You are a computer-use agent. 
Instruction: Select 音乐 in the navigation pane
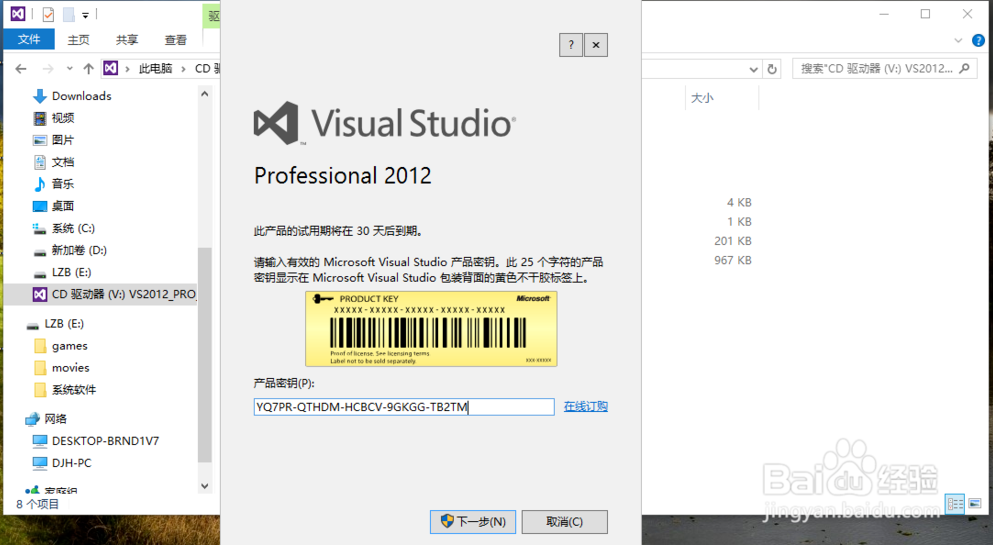click(x=63, y=184)
